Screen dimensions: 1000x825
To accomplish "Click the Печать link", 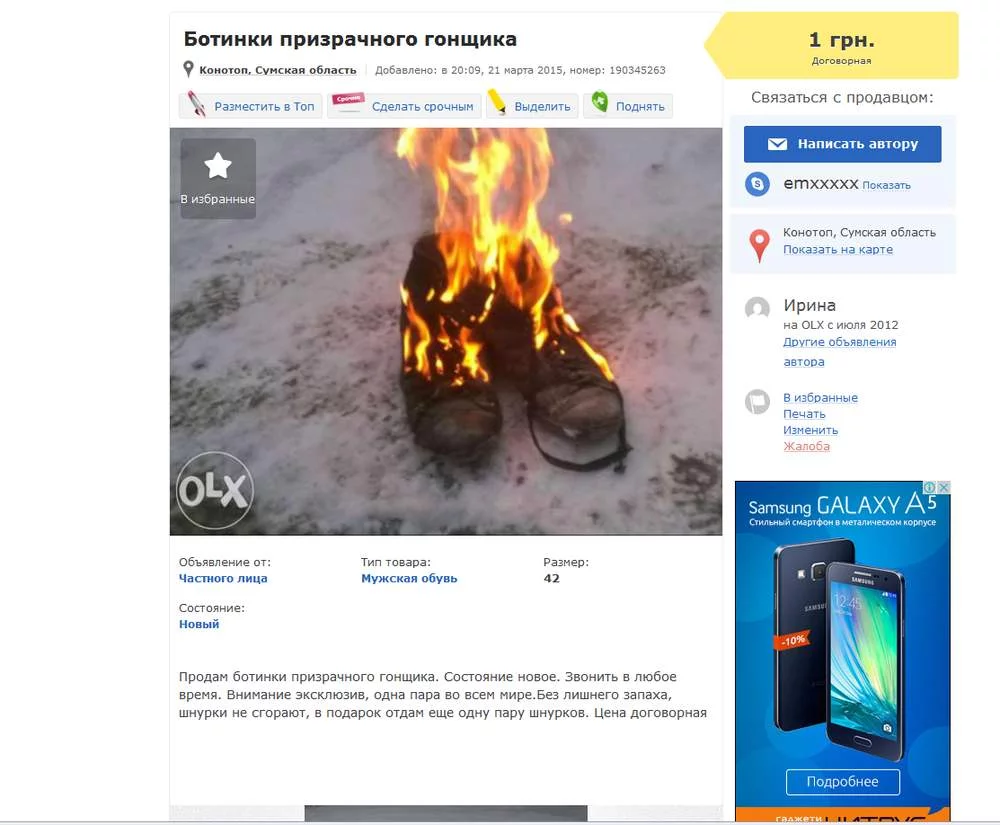I will coord(804,414).
